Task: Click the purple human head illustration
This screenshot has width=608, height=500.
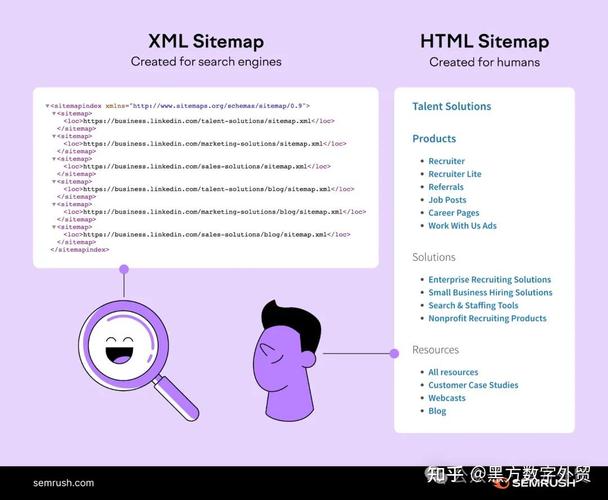Action: click(287, 361)
